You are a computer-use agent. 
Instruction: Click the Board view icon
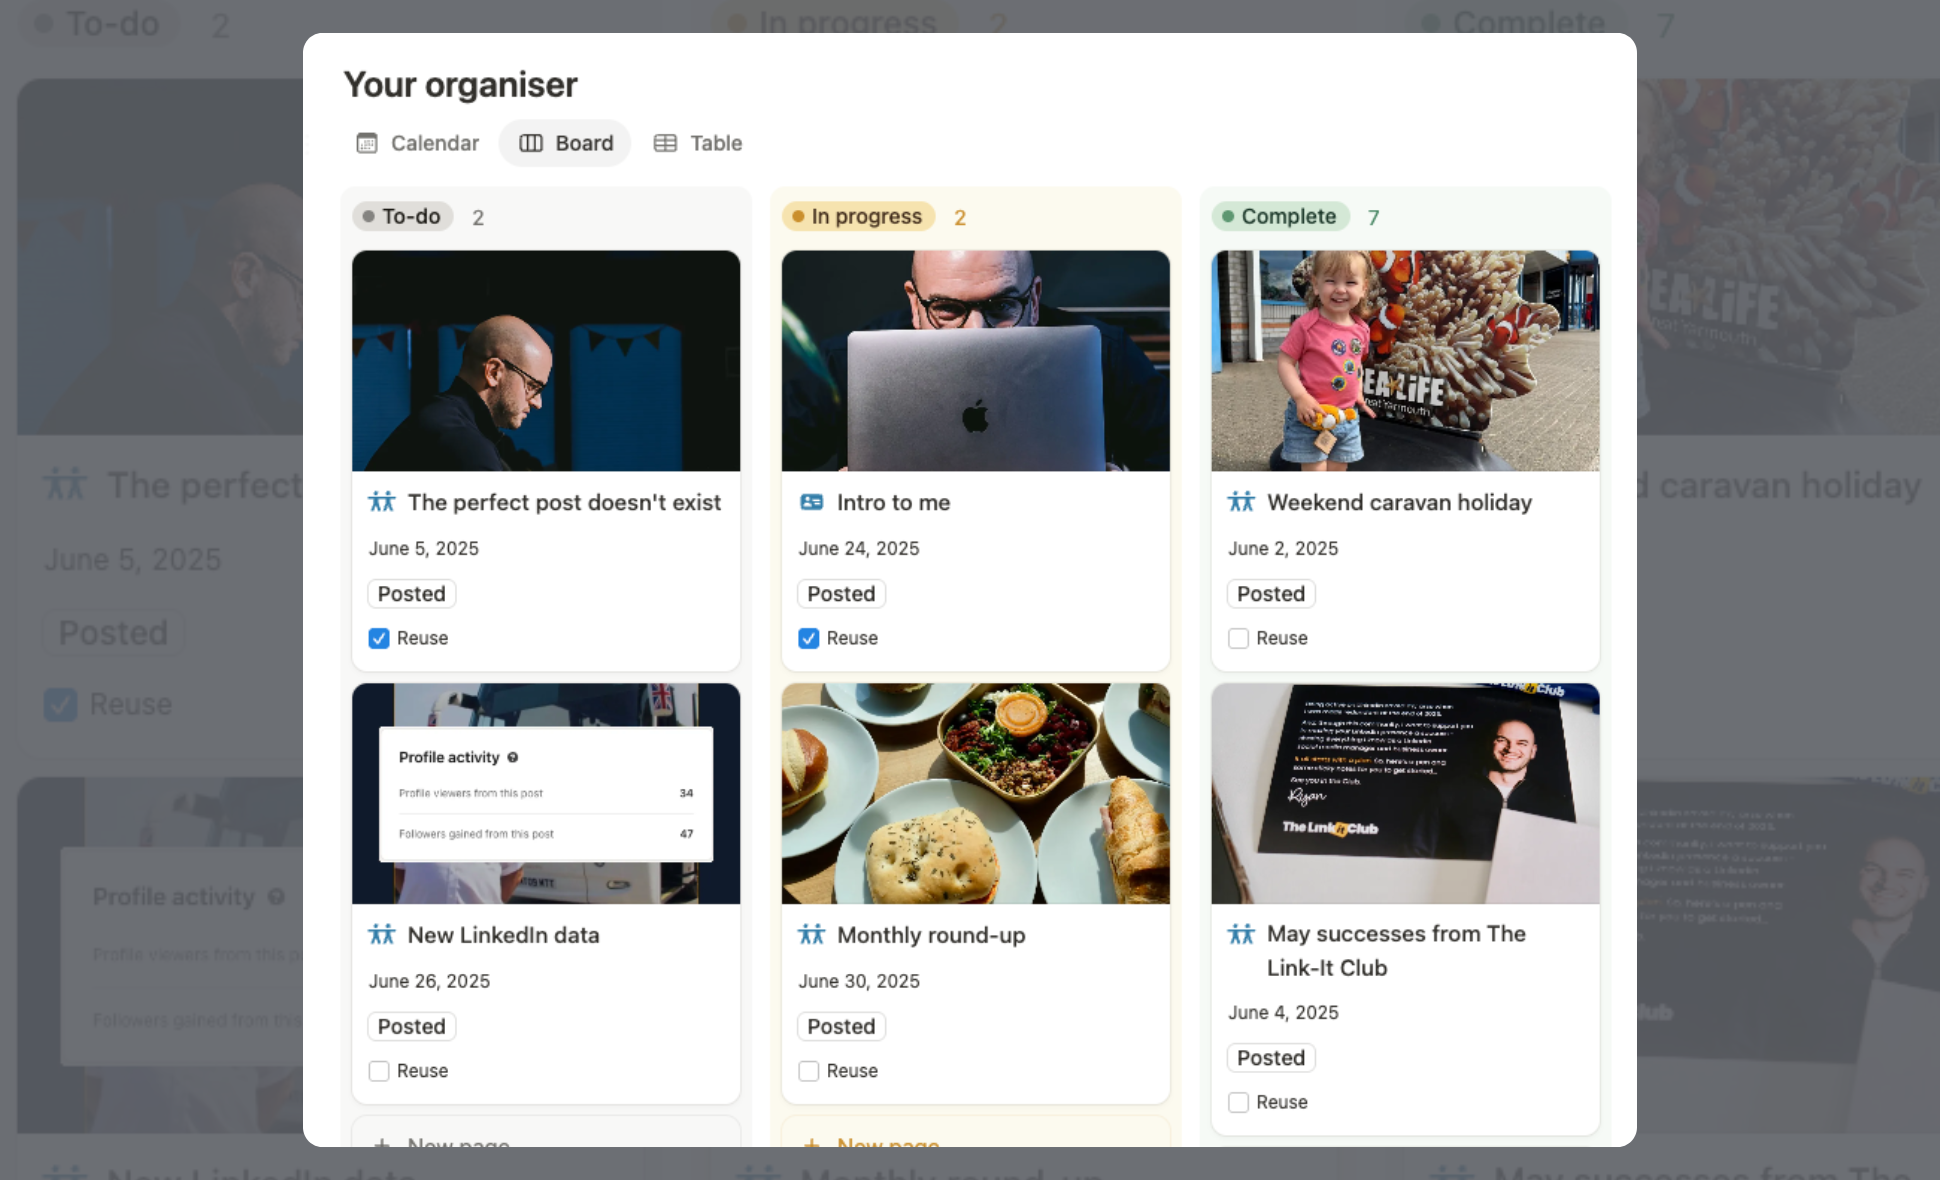click(x=531, y=143)
